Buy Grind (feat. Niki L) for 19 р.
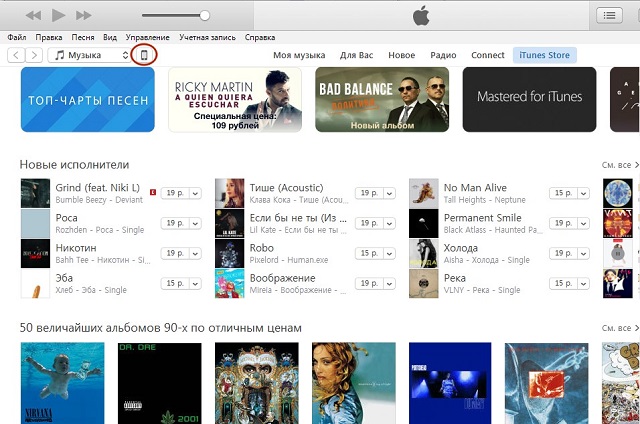Screen dimensions: 640x424 tap(175, 193)
